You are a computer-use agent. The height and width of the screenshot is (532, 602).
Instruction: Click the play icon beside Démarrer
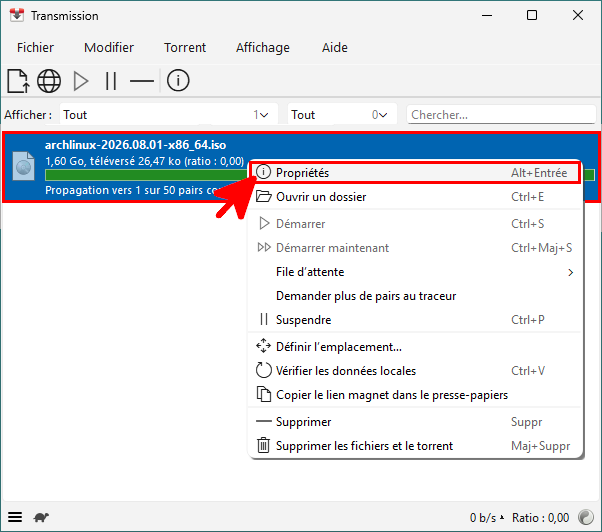click(x=264, y=223)
